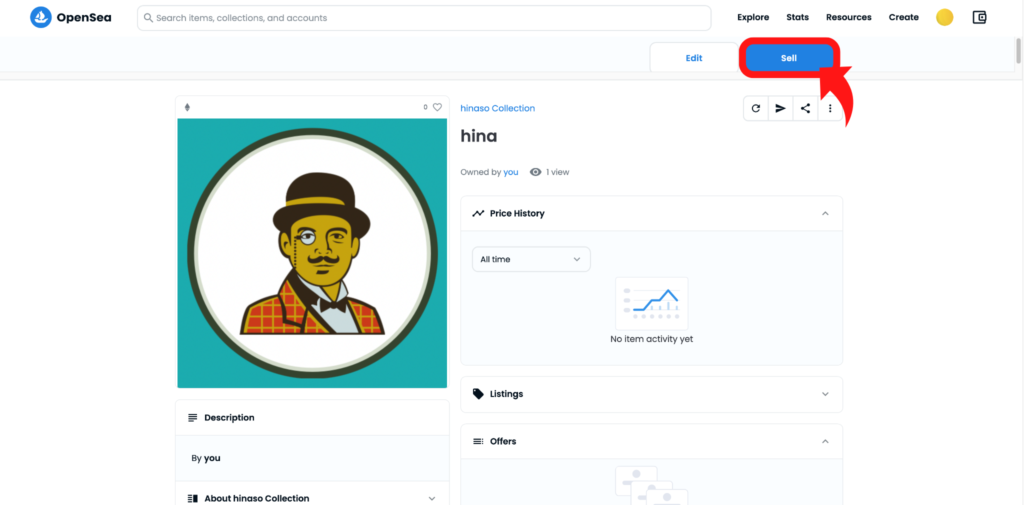Click the About hinaso Collection icon
Viewport: 1024px width, 505px height.
coord(193,498)
